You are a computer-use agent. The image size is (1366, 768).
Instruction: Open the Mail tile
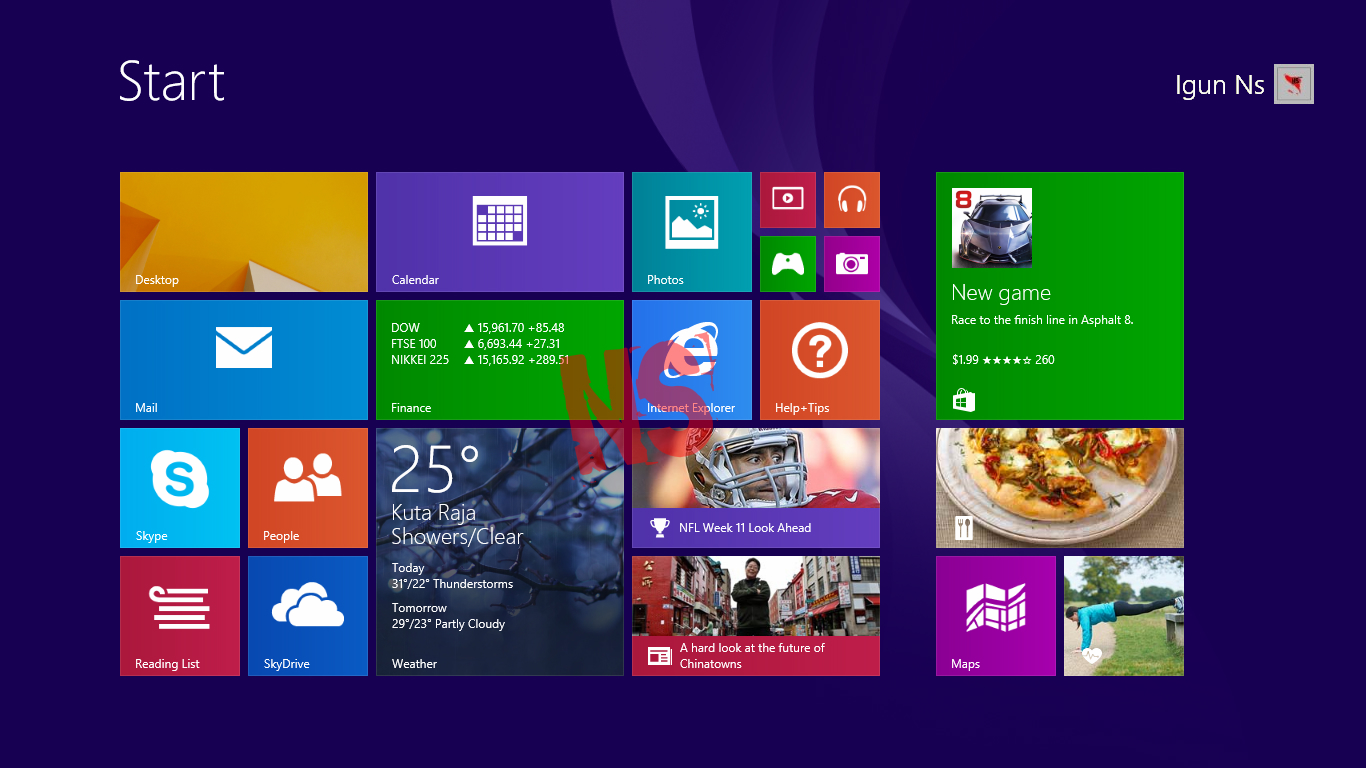(244, 360)
